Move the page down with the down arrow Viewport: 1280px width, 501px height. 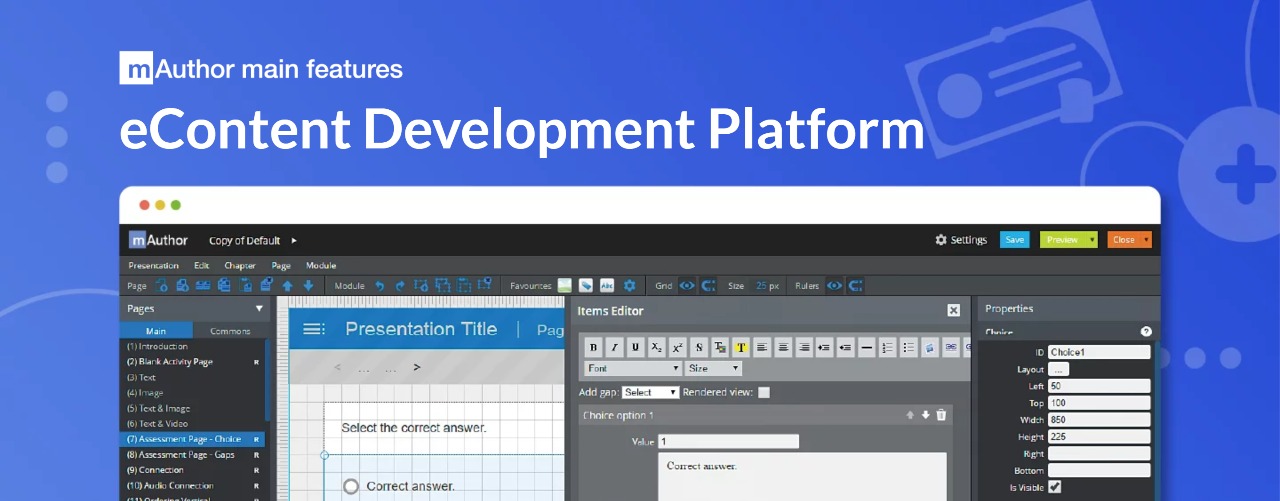click(x=308, y=286)
